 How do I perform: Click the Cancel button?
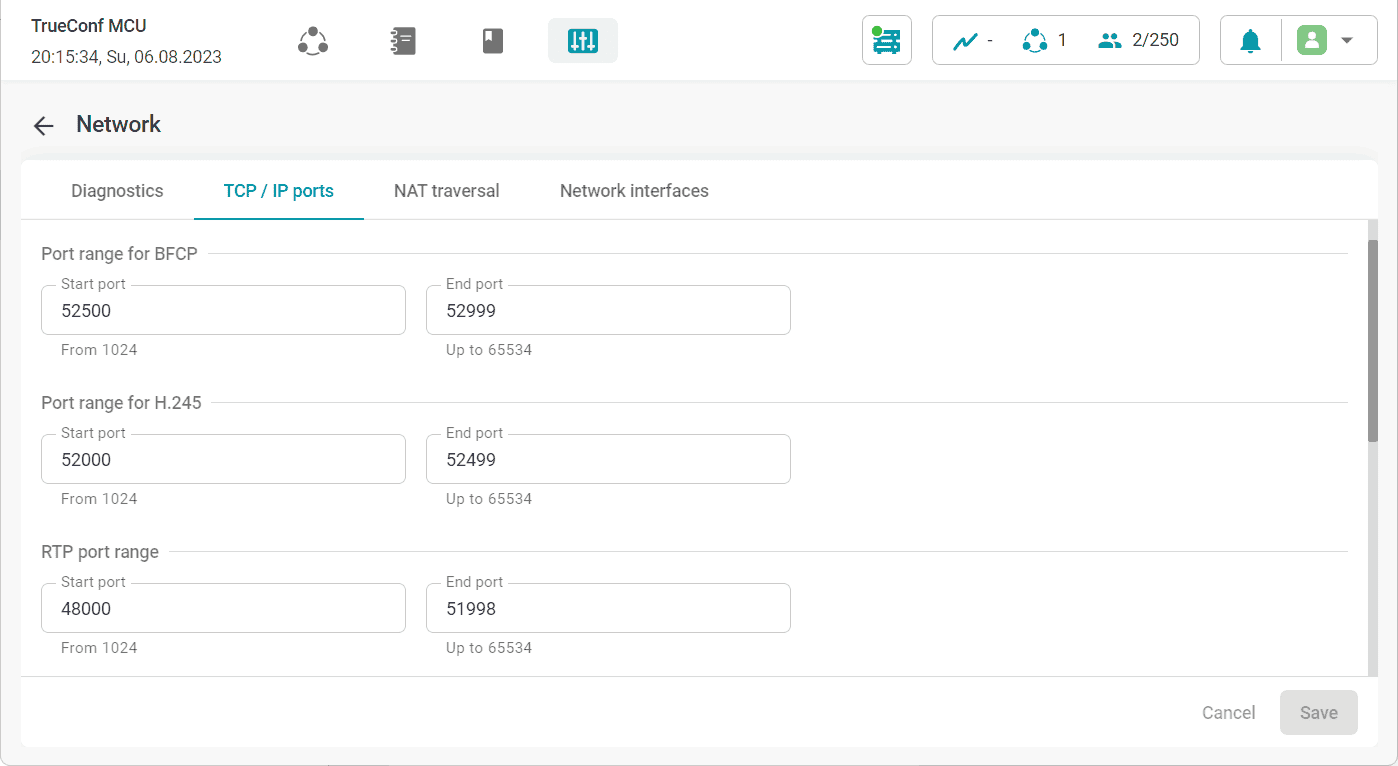tap(1229, 713)
